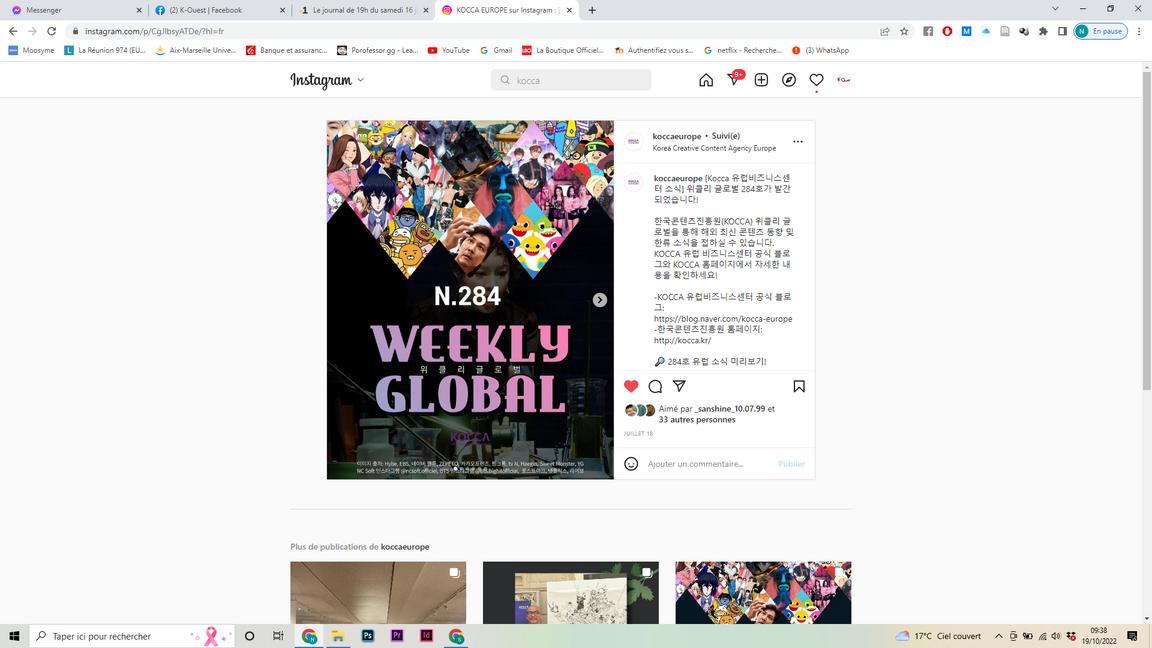Open the profile avatar in the Instagram header
This screenshot has height=648, width=1152.
coord(843,80)
